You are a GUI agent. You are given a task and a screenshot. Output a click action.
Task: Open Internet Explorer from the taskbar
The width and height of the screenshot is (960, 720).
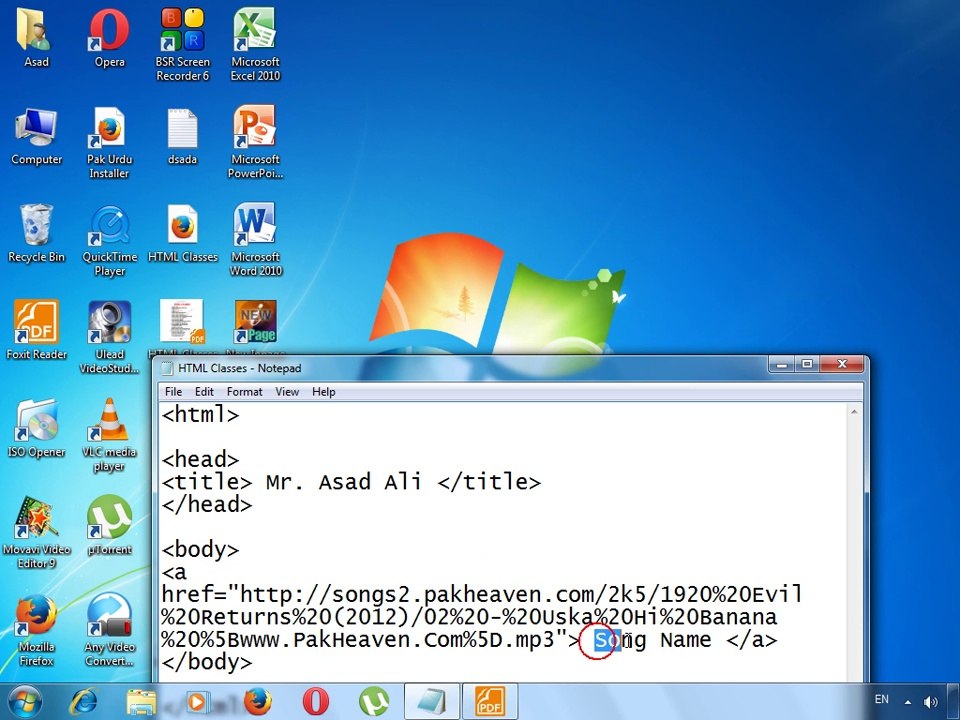point(83,702)
